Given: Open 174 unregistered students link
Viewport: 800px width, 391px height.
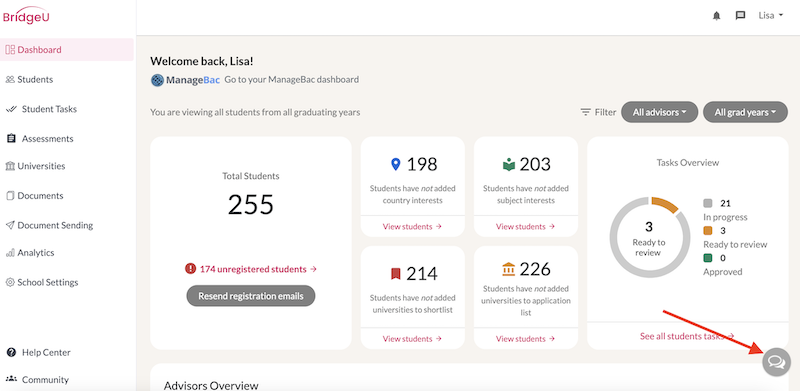Looking at the screenshot, I should coord(258,269).
